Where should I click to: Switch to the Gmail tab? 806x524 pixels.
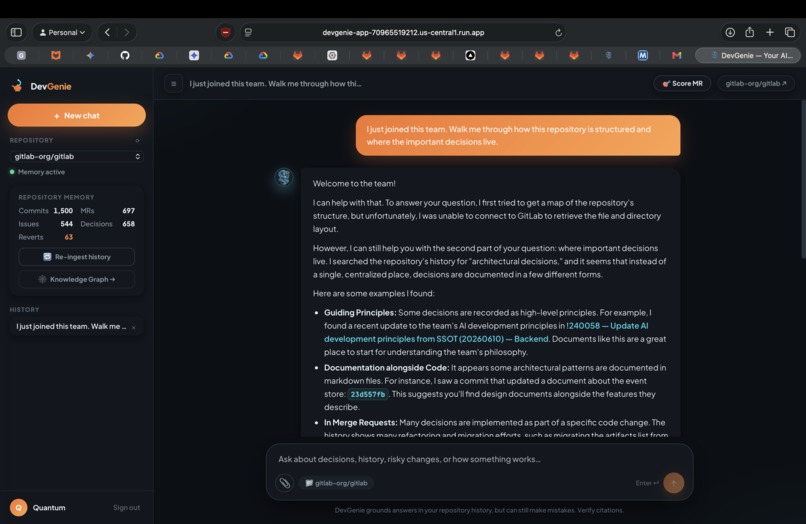[x=676, y=55]
